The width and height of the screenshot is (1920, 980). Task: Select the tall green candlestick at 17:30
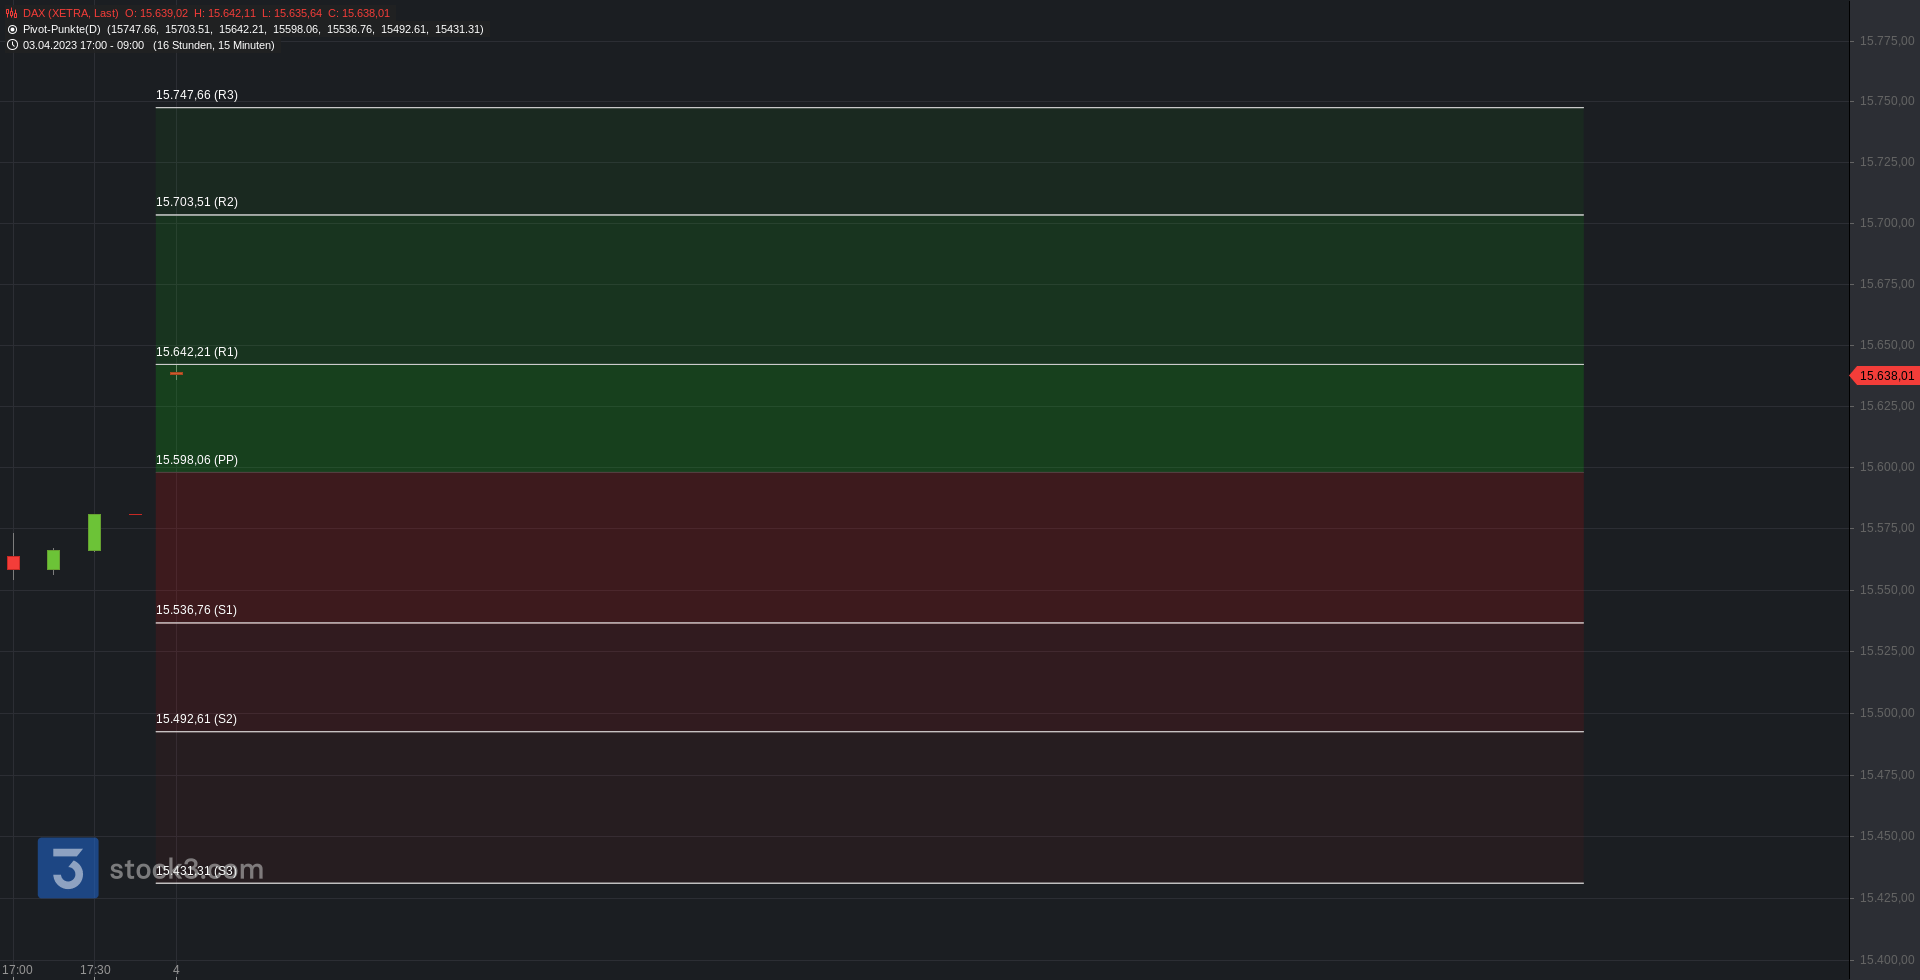pos(94,532)
